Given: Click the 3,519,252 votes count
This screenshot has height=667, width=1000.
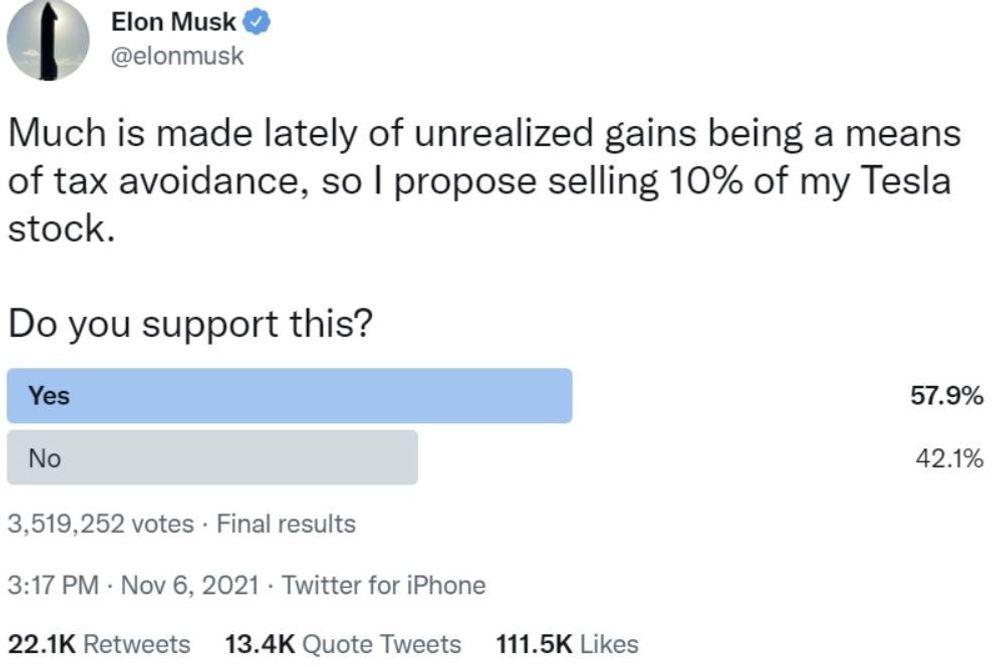Looking at the screenshot, I should tap(100, 523).
